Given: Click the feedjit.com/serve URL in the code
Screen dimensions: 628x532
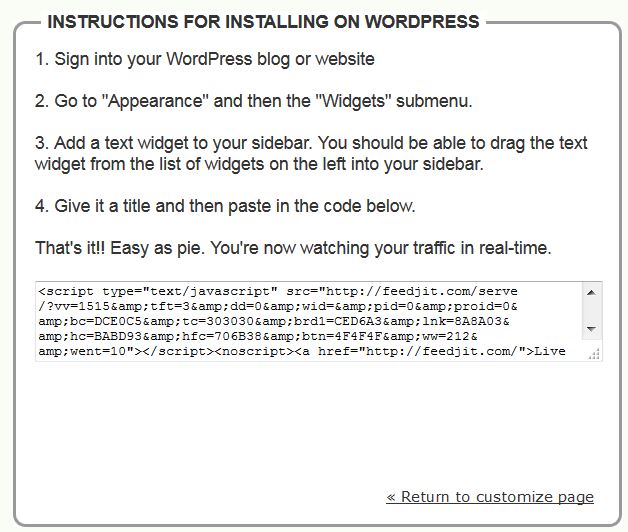Looking at the screenshot, I should pyautogui.click(x=422, y=291).
